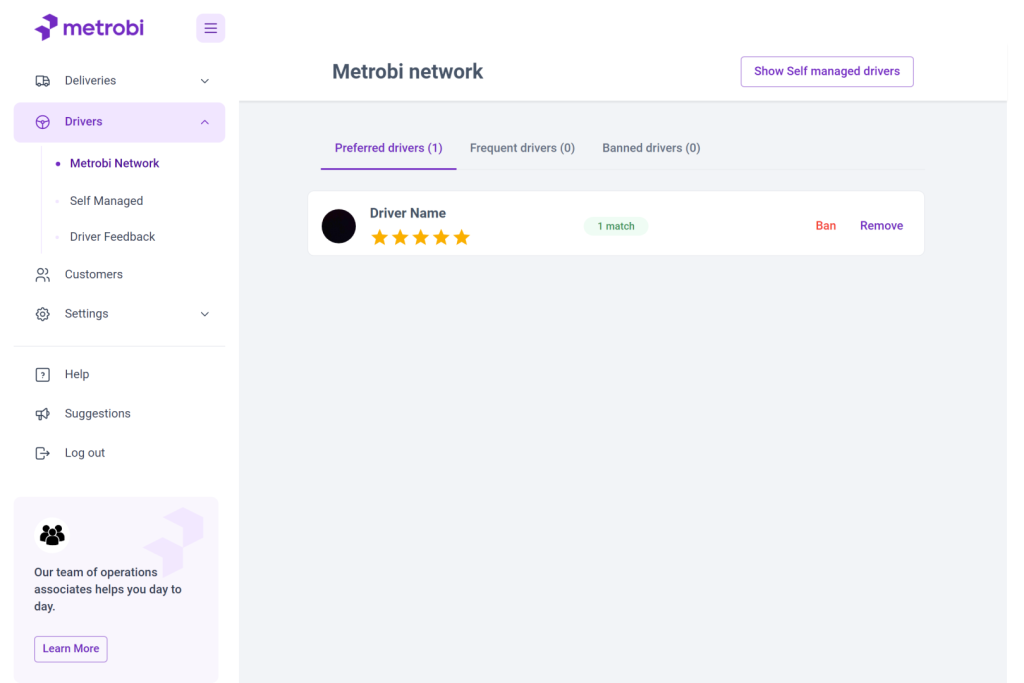Collapse the Drivers menu chevron
The height and width of the screenshot is (683, 1024).
(205, 122)
